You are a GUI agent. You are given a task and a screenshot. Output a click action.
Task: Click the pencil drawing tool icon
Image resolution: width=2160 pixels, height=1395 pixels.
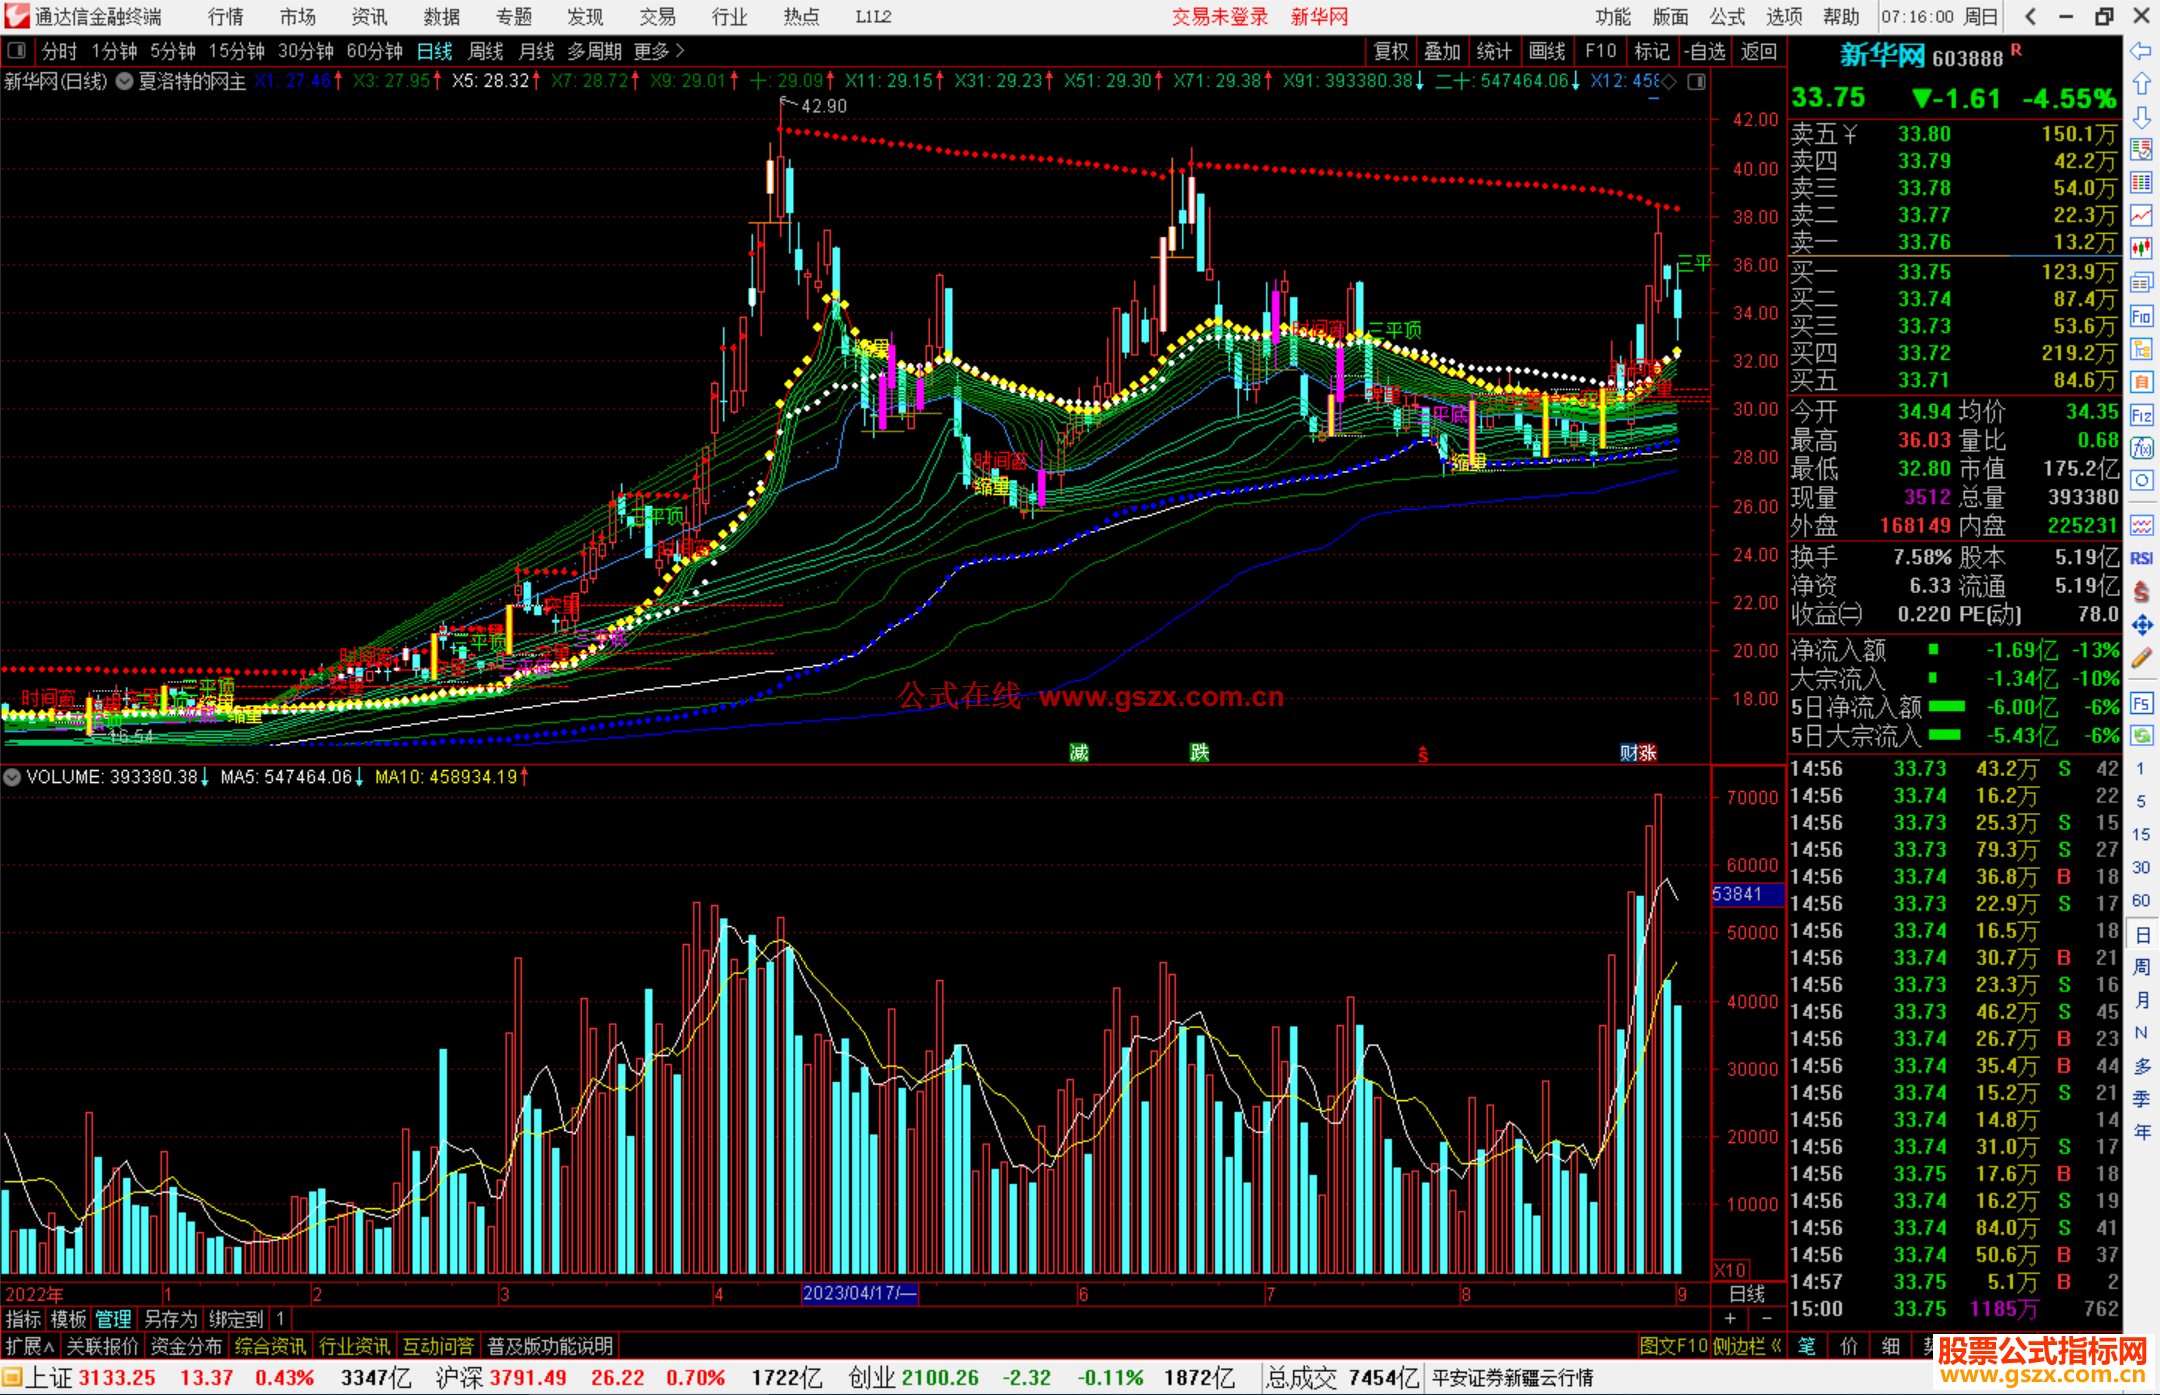(2141, 658)
